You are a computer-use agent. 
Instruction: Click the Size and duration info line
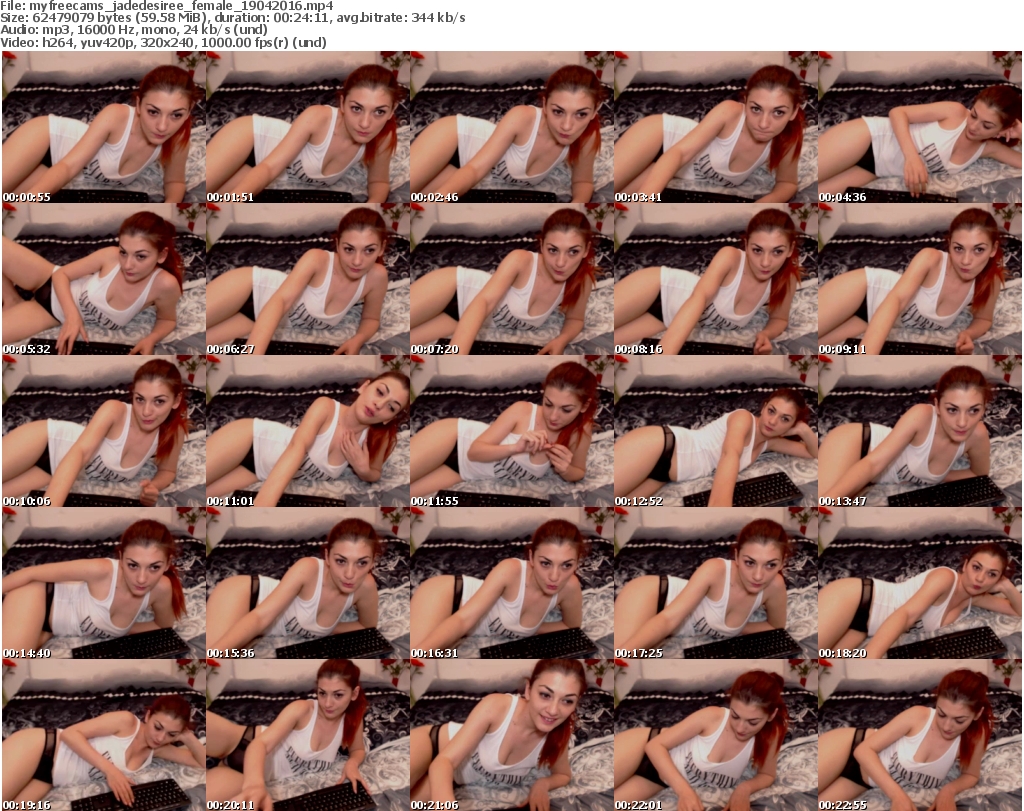coord(233,18)
